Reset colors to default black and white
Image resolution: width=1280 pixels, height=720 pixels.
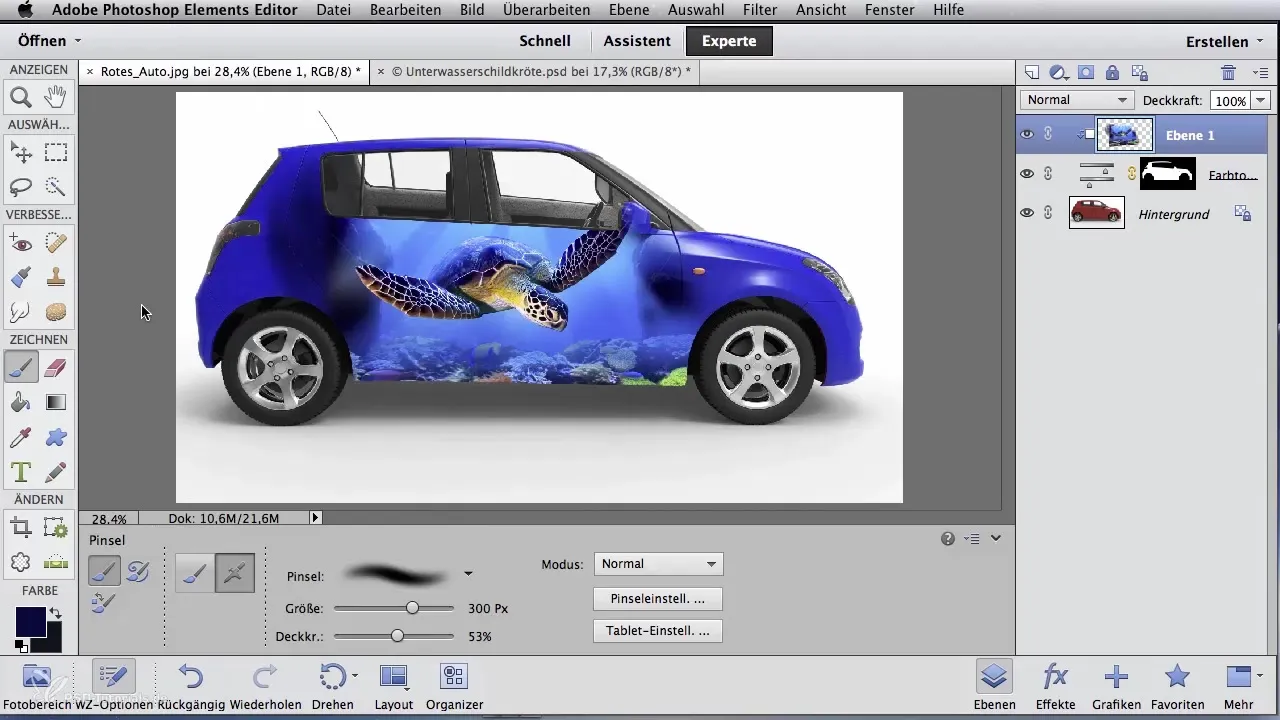pyautogui.click(x=22, y=647)
